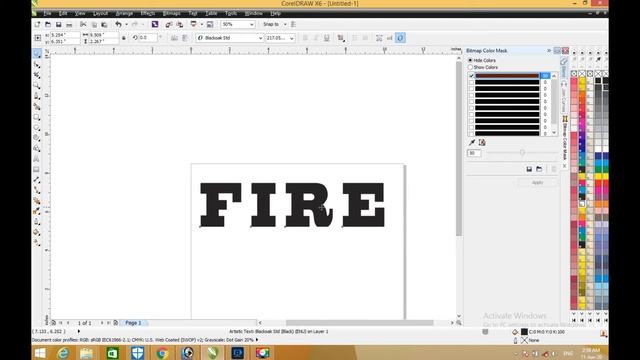Open the Windows Start button

pos(40,353)
